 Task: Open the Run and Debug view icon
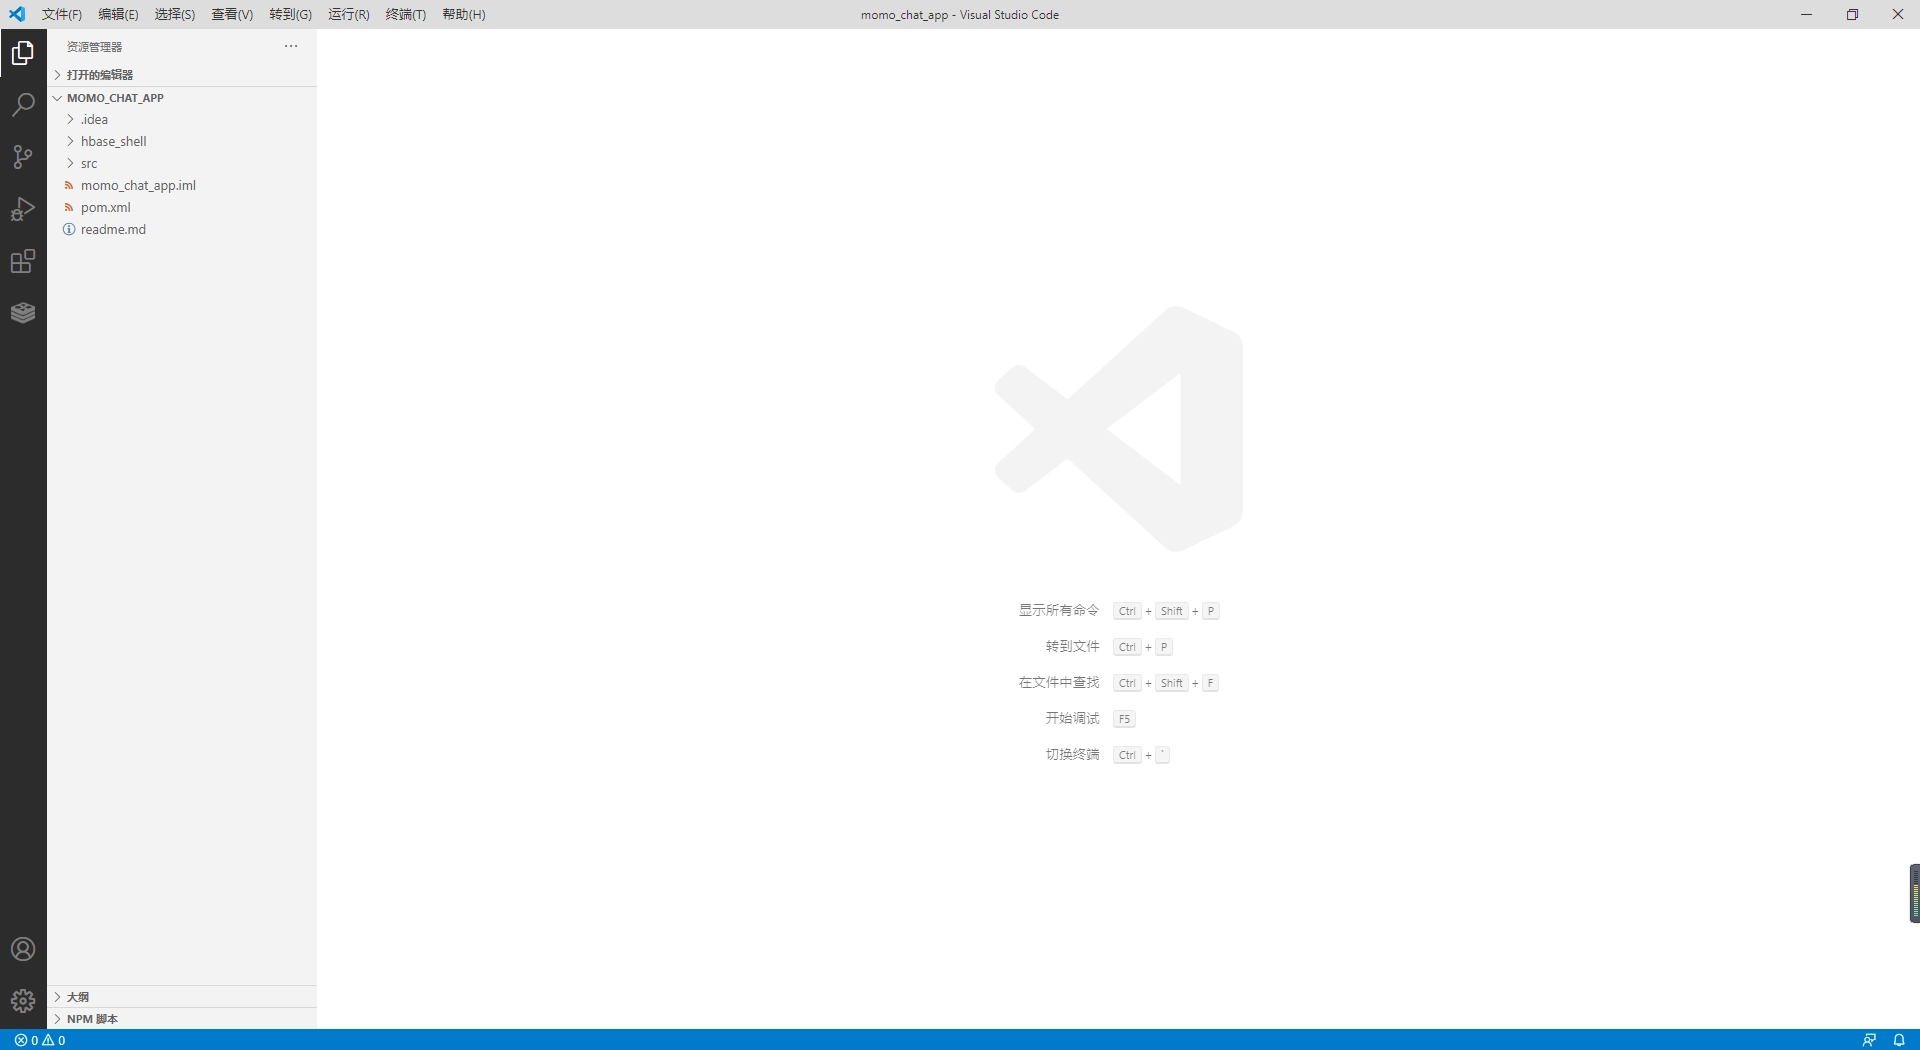pyautogui.click(x=23, y=209)
